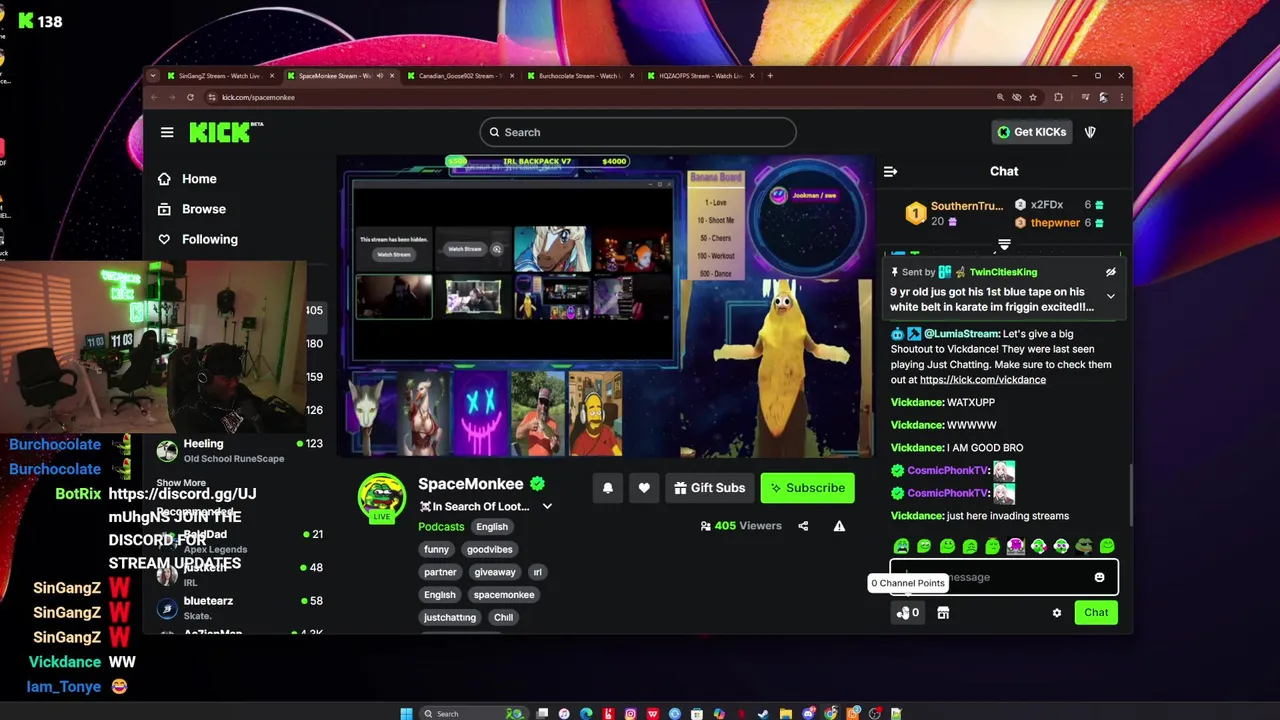Click the Gift Subs button
1280x720 pixels.
pyautogui.click(x=710, y=488)
